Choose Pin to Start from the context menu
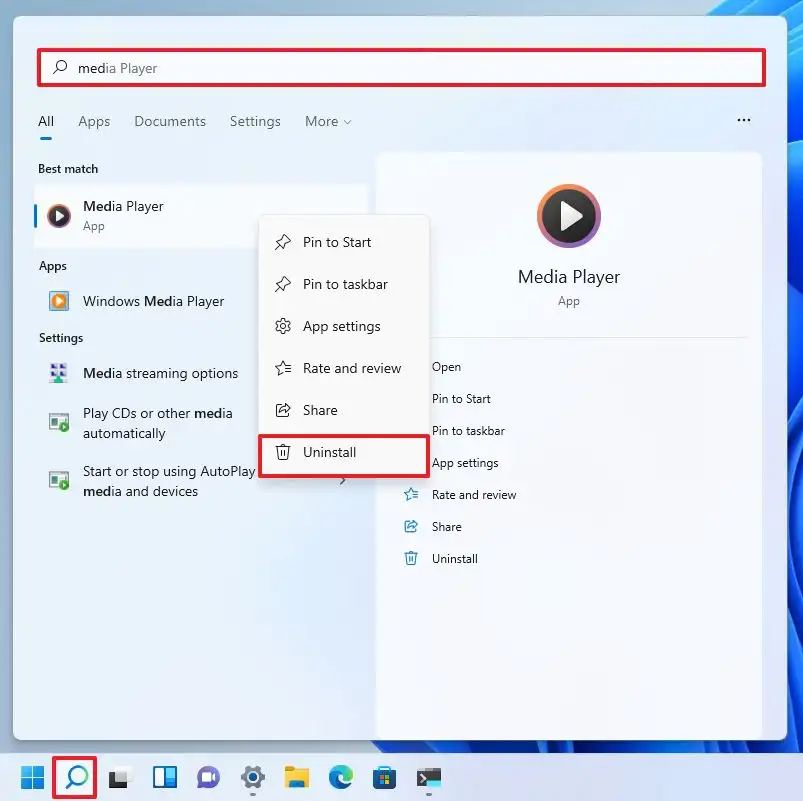The image size is (803, 801). pos(336,242)
